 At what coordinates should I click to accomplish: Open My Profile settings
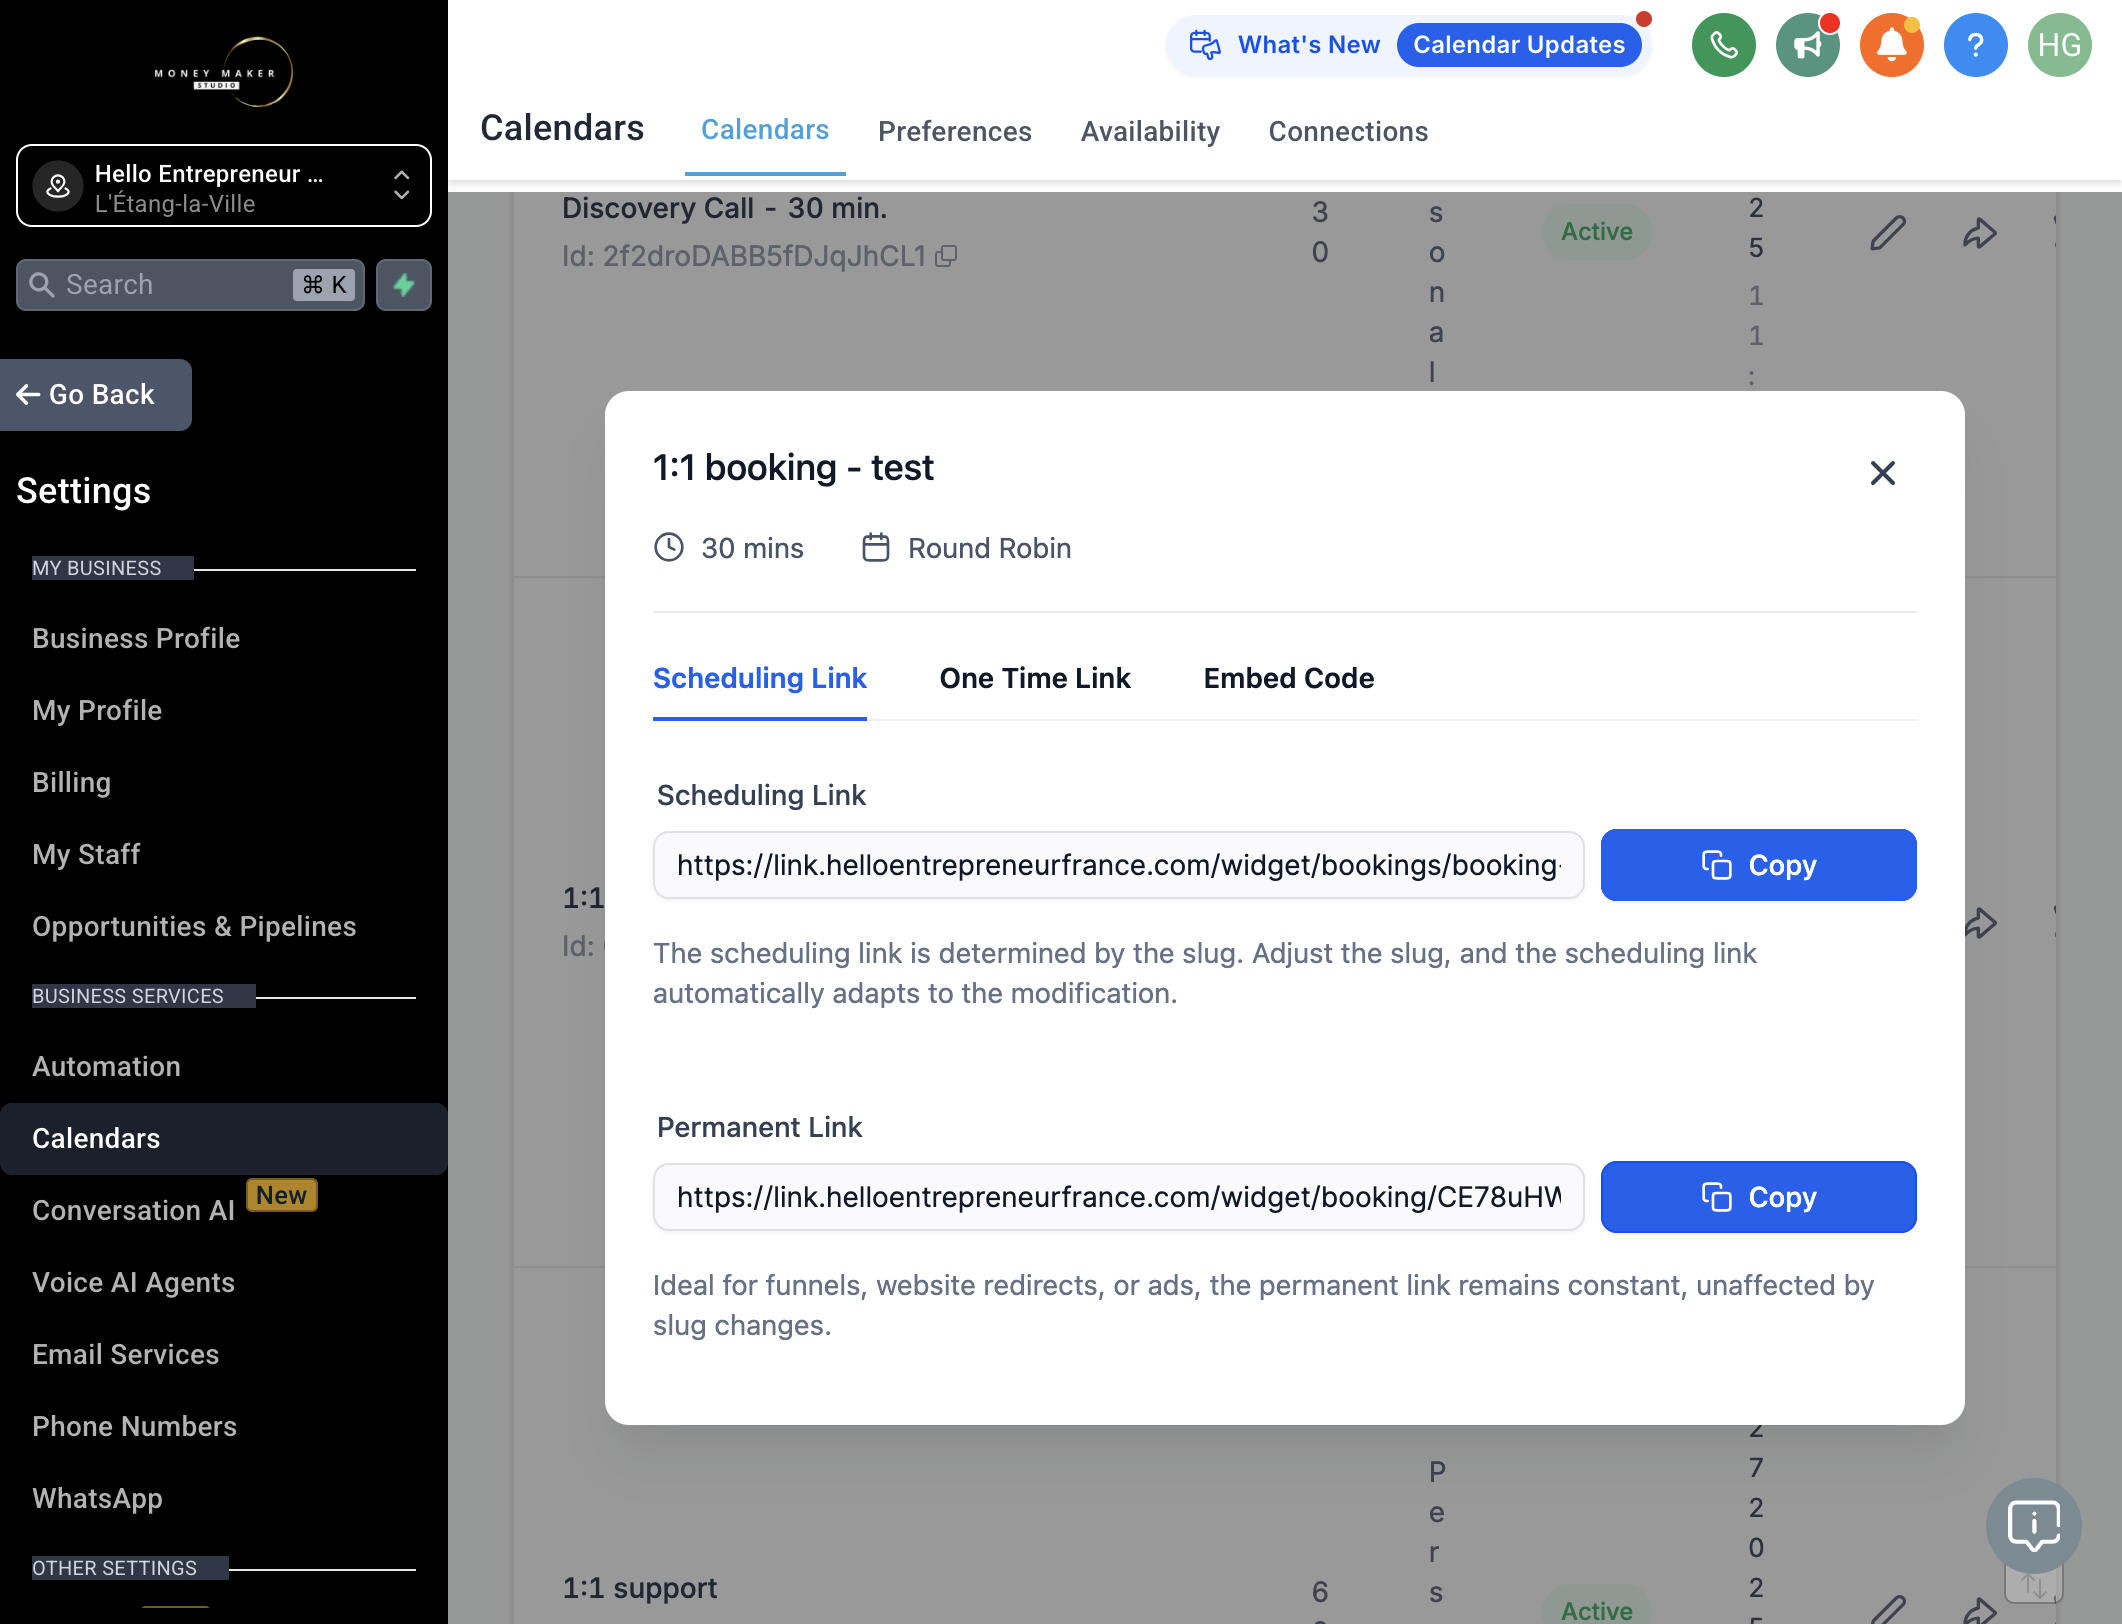(x=97, y=710)
